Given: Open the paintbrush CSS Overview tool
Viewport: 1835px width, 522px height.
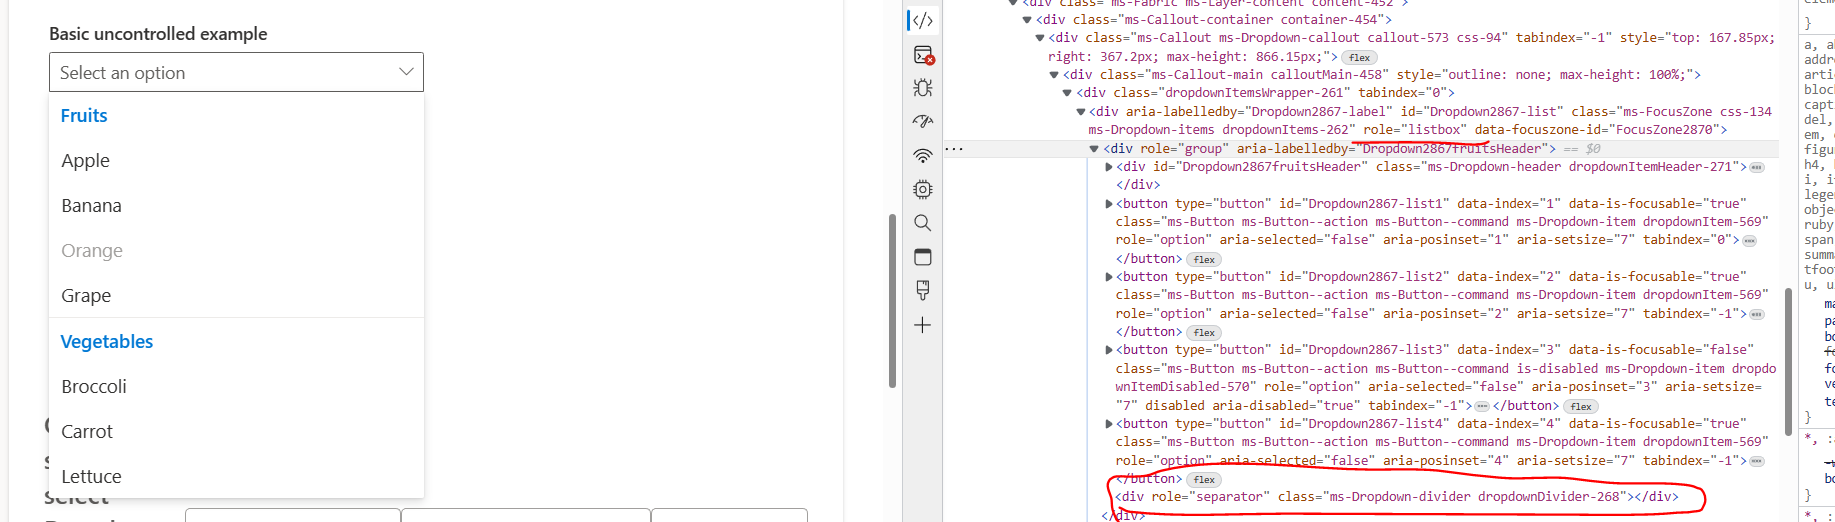Looking at the screenshot, I should 922,290.
